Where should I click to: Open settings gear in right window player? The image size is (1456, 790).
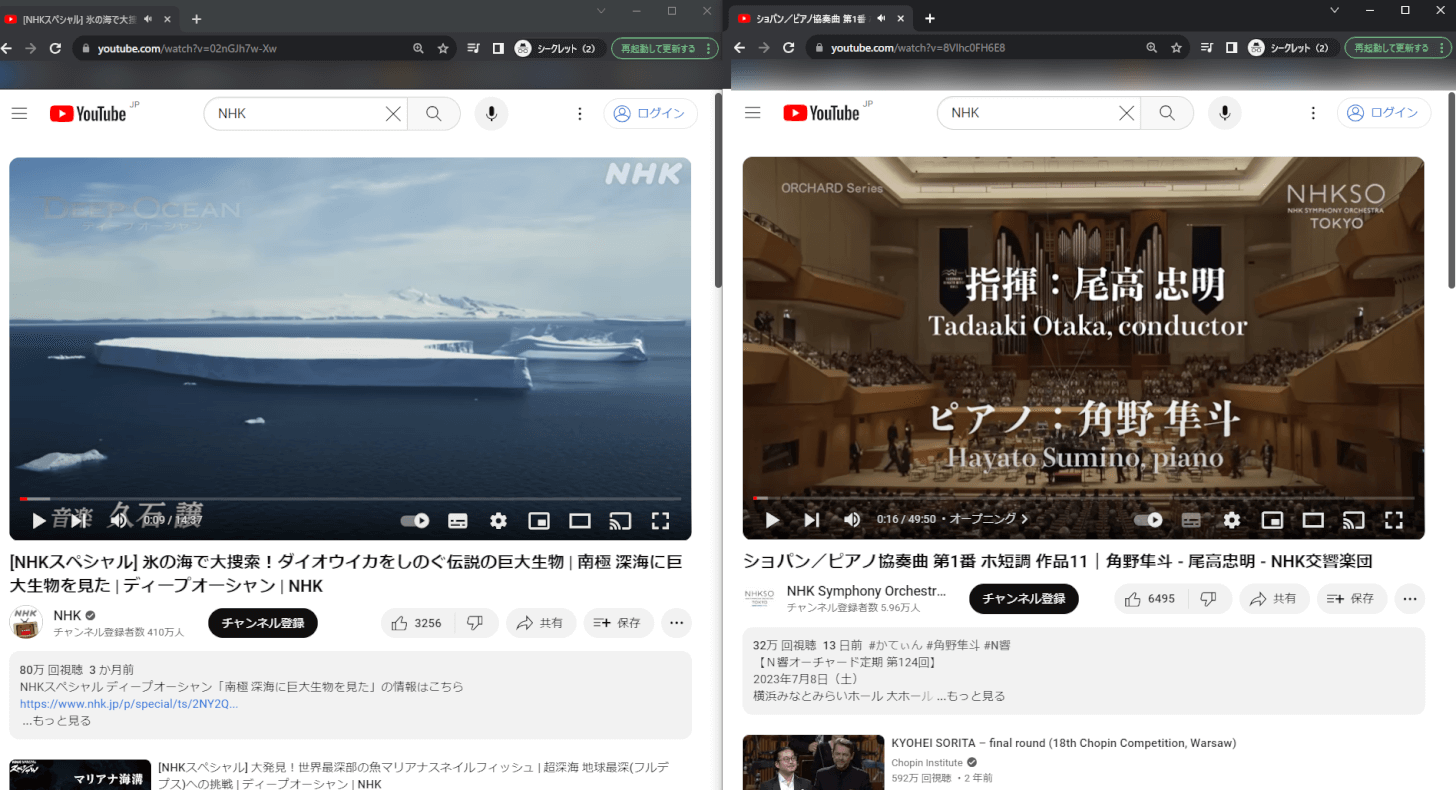click(x=1232, y=519)
